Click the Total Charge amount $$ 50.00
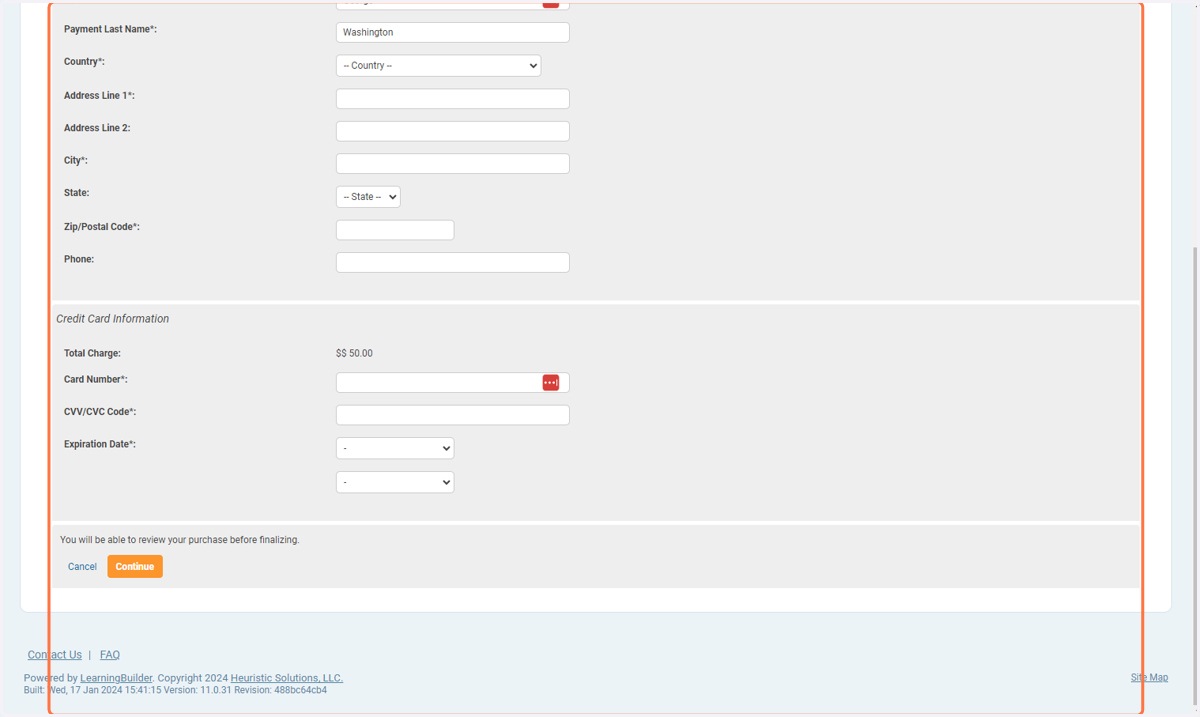This screenshot has width=1200, height=717. [x=354, y=354]
